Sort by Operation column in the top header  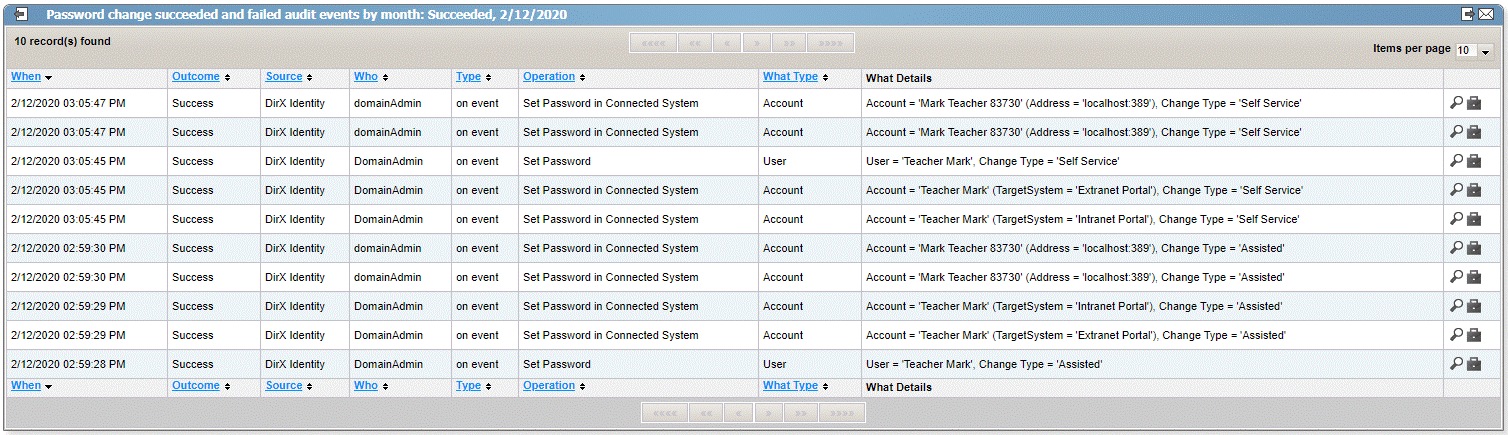point(549,77)
